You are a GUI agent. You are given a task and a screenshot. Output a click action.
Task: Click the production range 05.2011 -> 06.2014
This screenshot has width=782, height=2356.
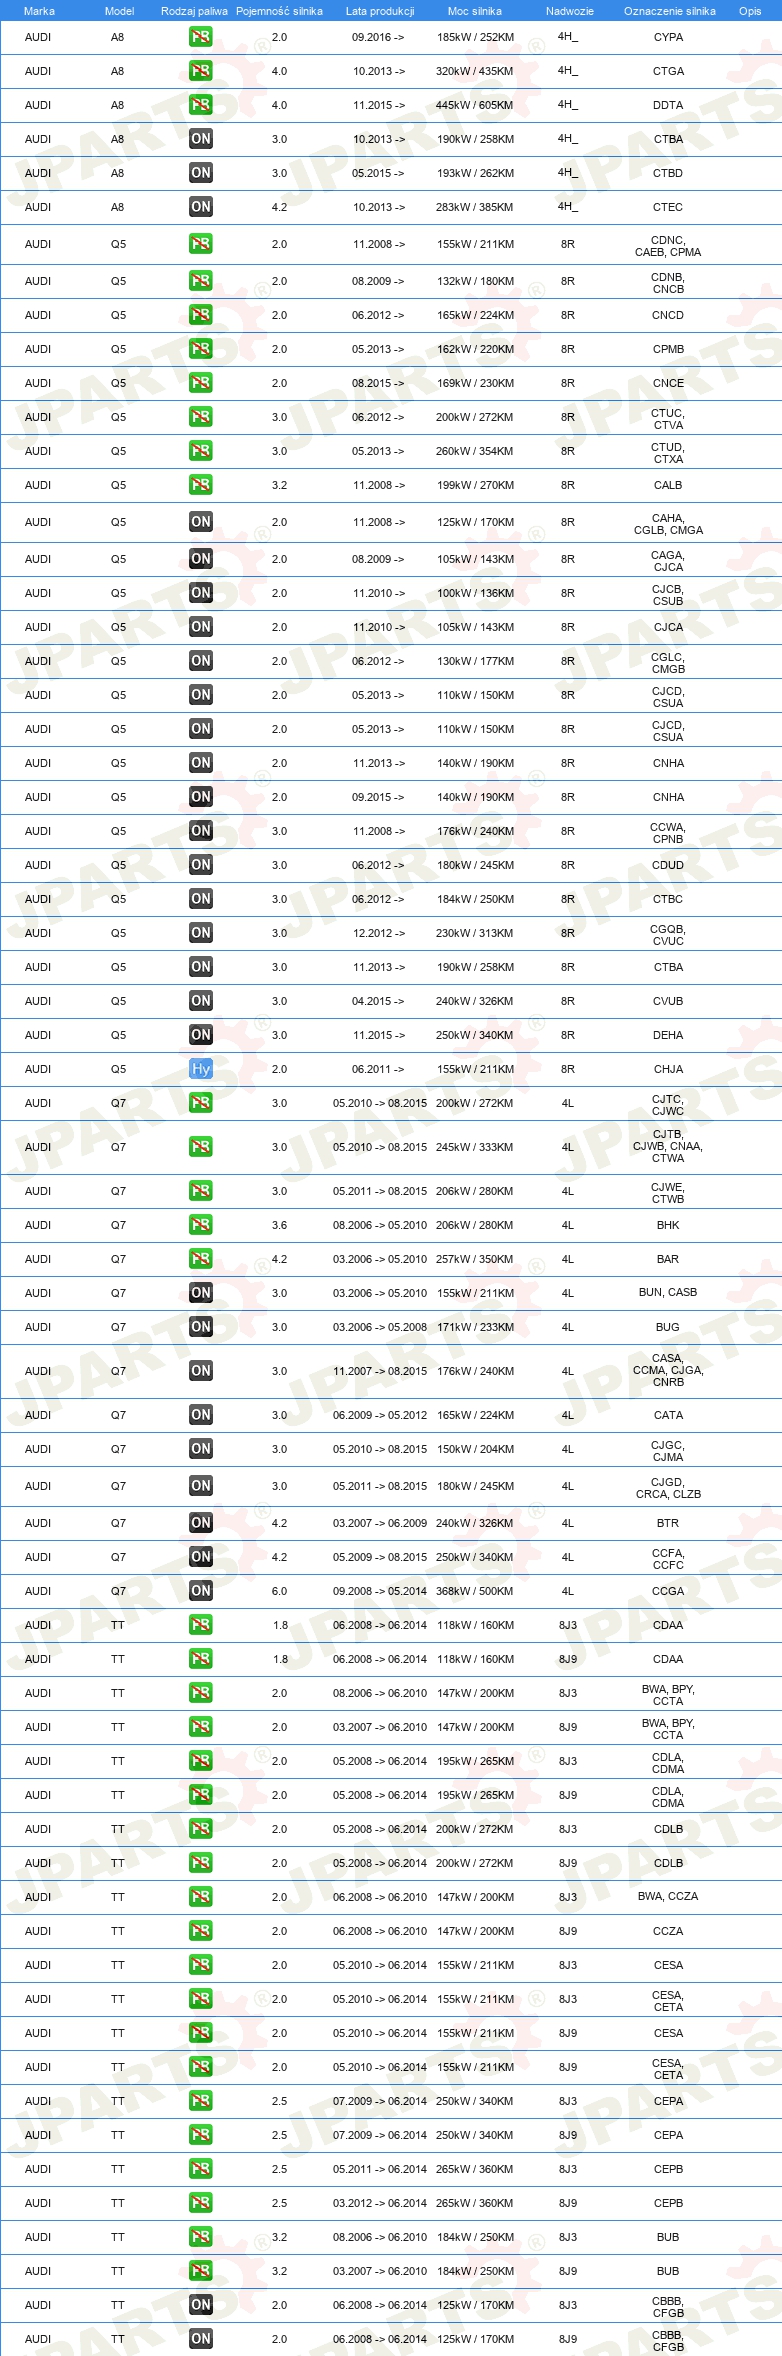380,2169
